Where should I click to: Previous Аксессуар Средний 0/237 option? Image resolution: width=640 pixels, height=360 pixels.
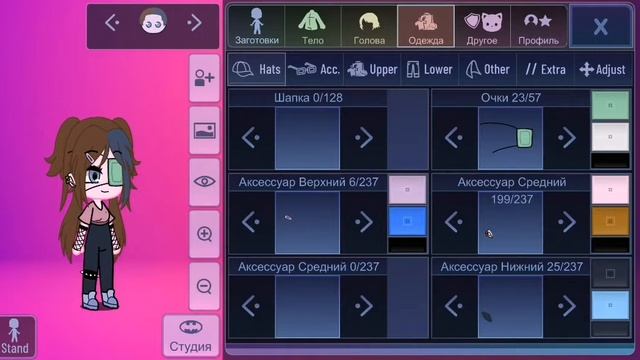pyautogui.click(x=251, y=307)
